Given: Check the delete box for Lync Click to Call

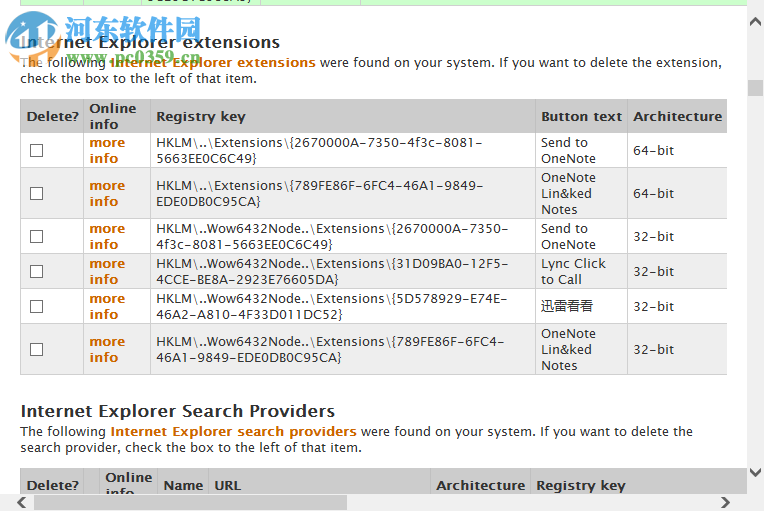Looking at the screenshot, I should (37, 272).
